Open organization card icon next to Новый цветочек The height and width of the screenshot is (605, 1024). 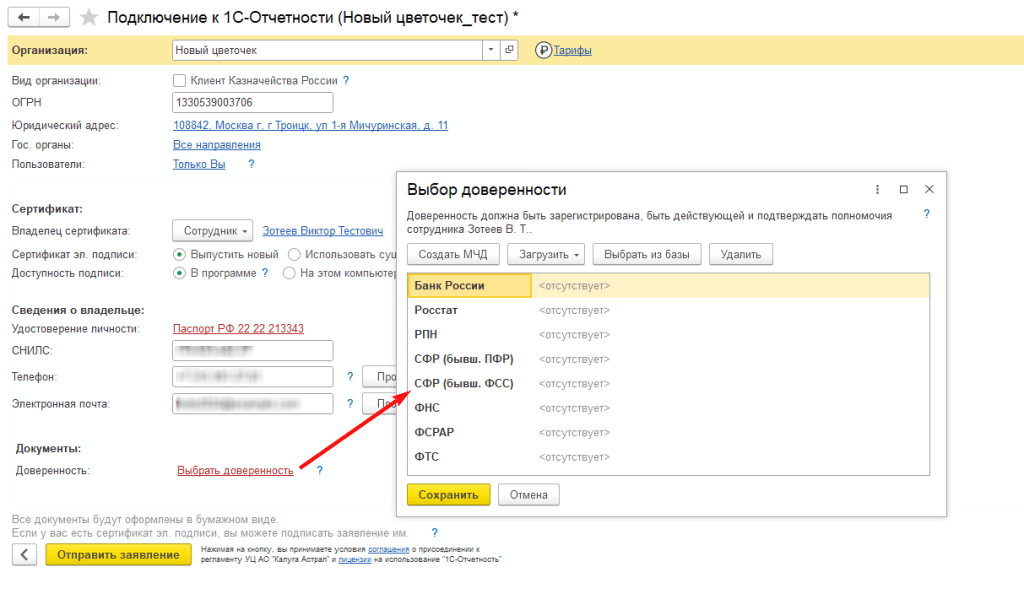[x=509, y=50]
